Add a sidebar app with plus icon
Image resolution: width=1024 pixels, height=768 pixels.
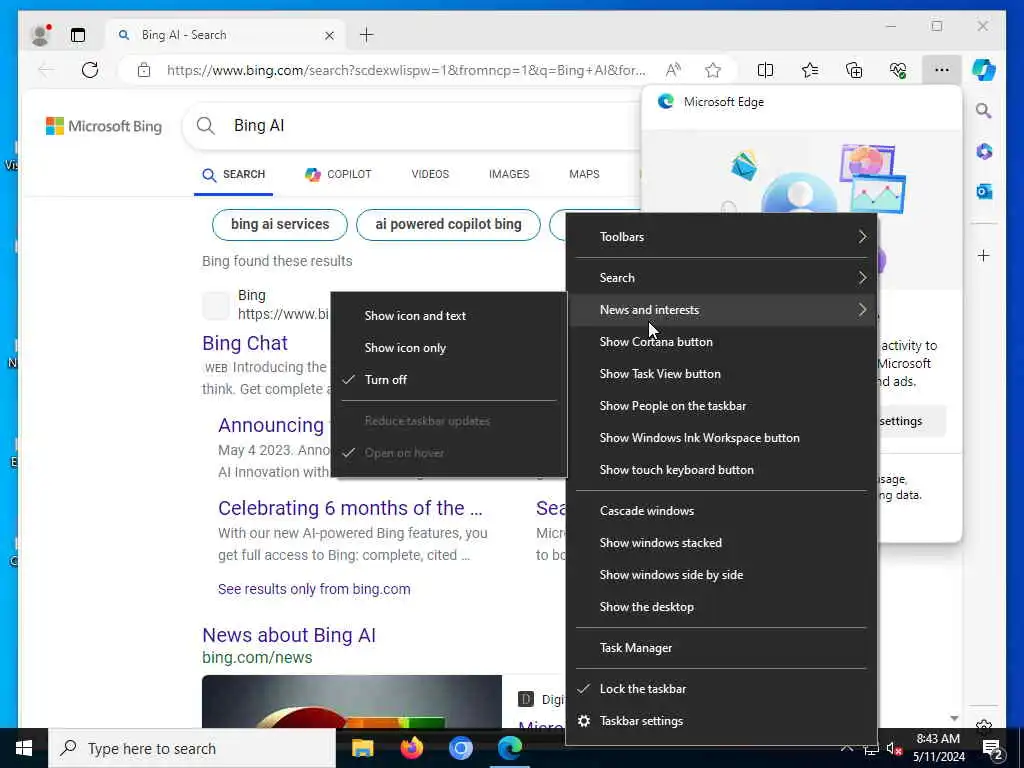point(984,255)
